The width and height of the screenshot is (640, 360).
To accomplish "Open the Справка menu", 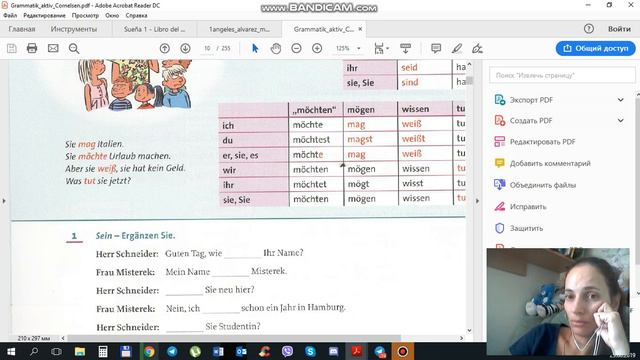I will (136, 16).
